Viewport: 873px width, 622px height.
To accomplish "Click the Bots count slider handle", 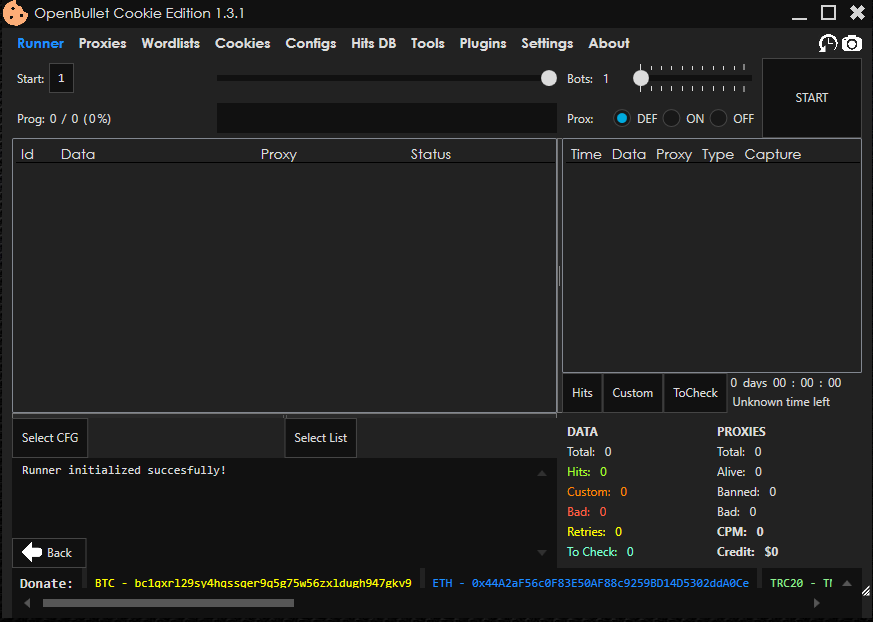I will point(641,78).
